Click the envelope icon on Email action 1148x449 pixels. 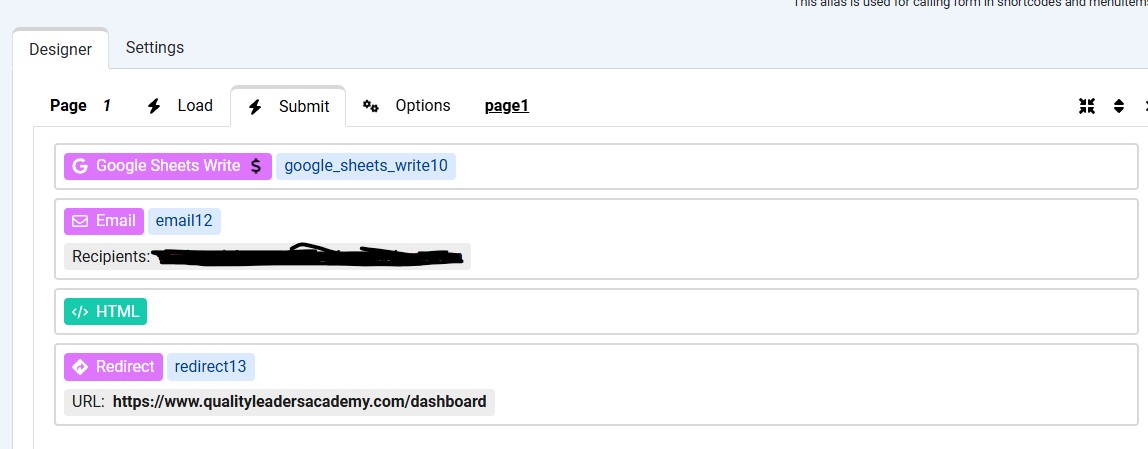[x=80, y=221]
